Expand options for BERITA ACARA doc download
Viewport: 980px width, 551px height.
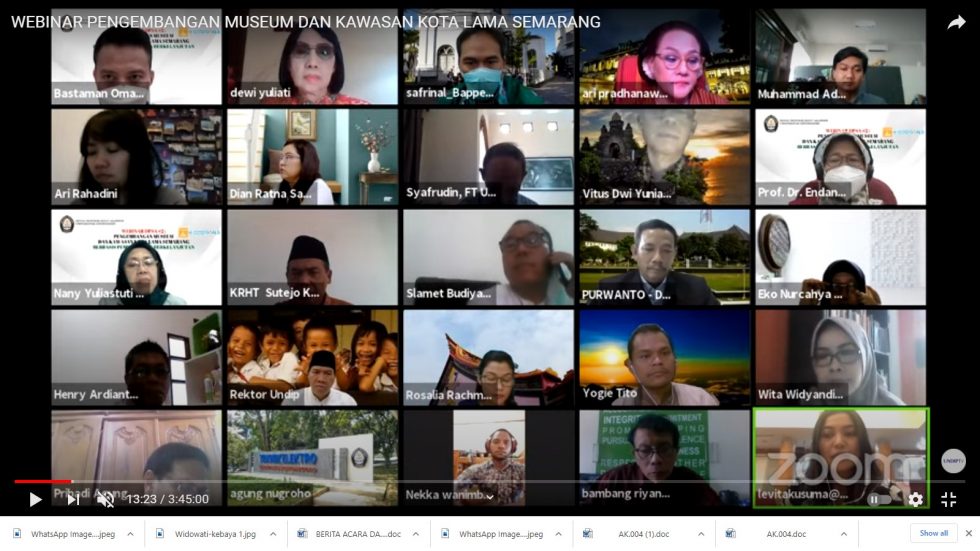point(415,534)
